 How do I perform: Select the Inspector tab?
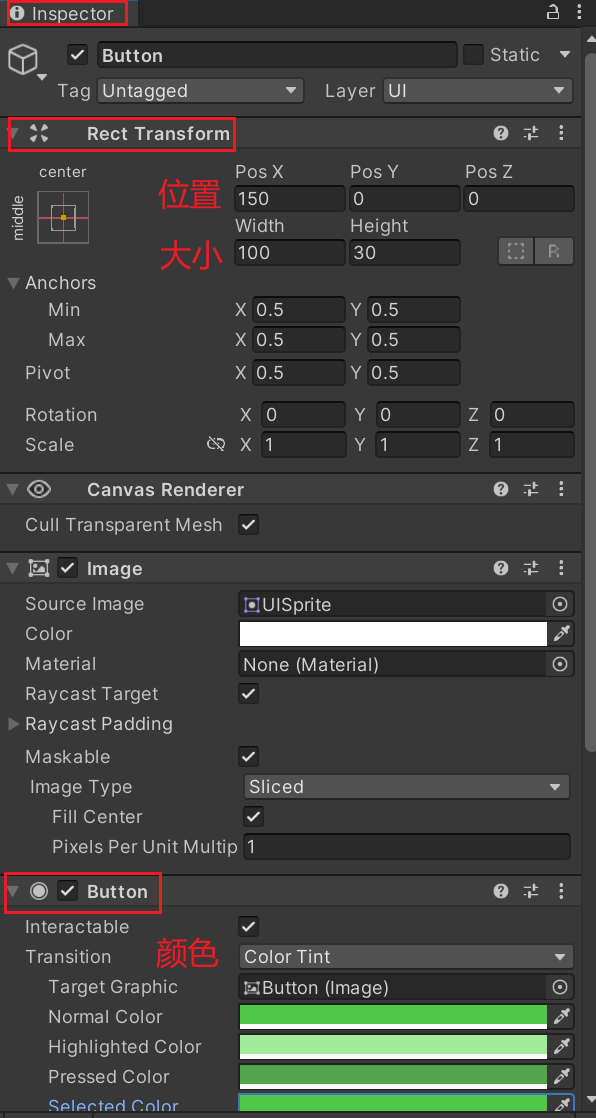point(68,14)
